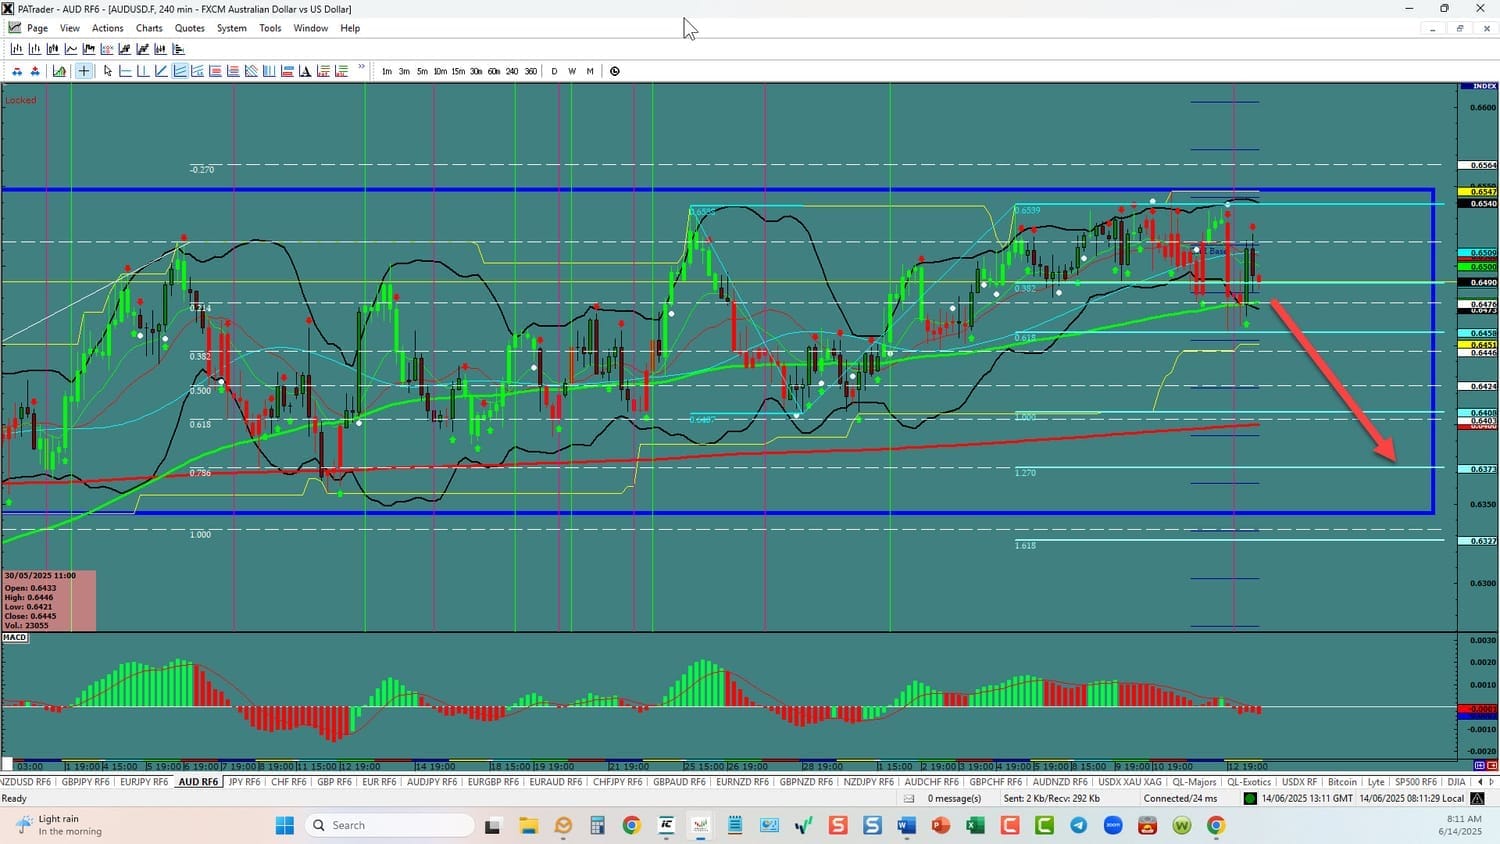Open the Charts menu
Screen dimensions: 1500x844
pos(149,28)
